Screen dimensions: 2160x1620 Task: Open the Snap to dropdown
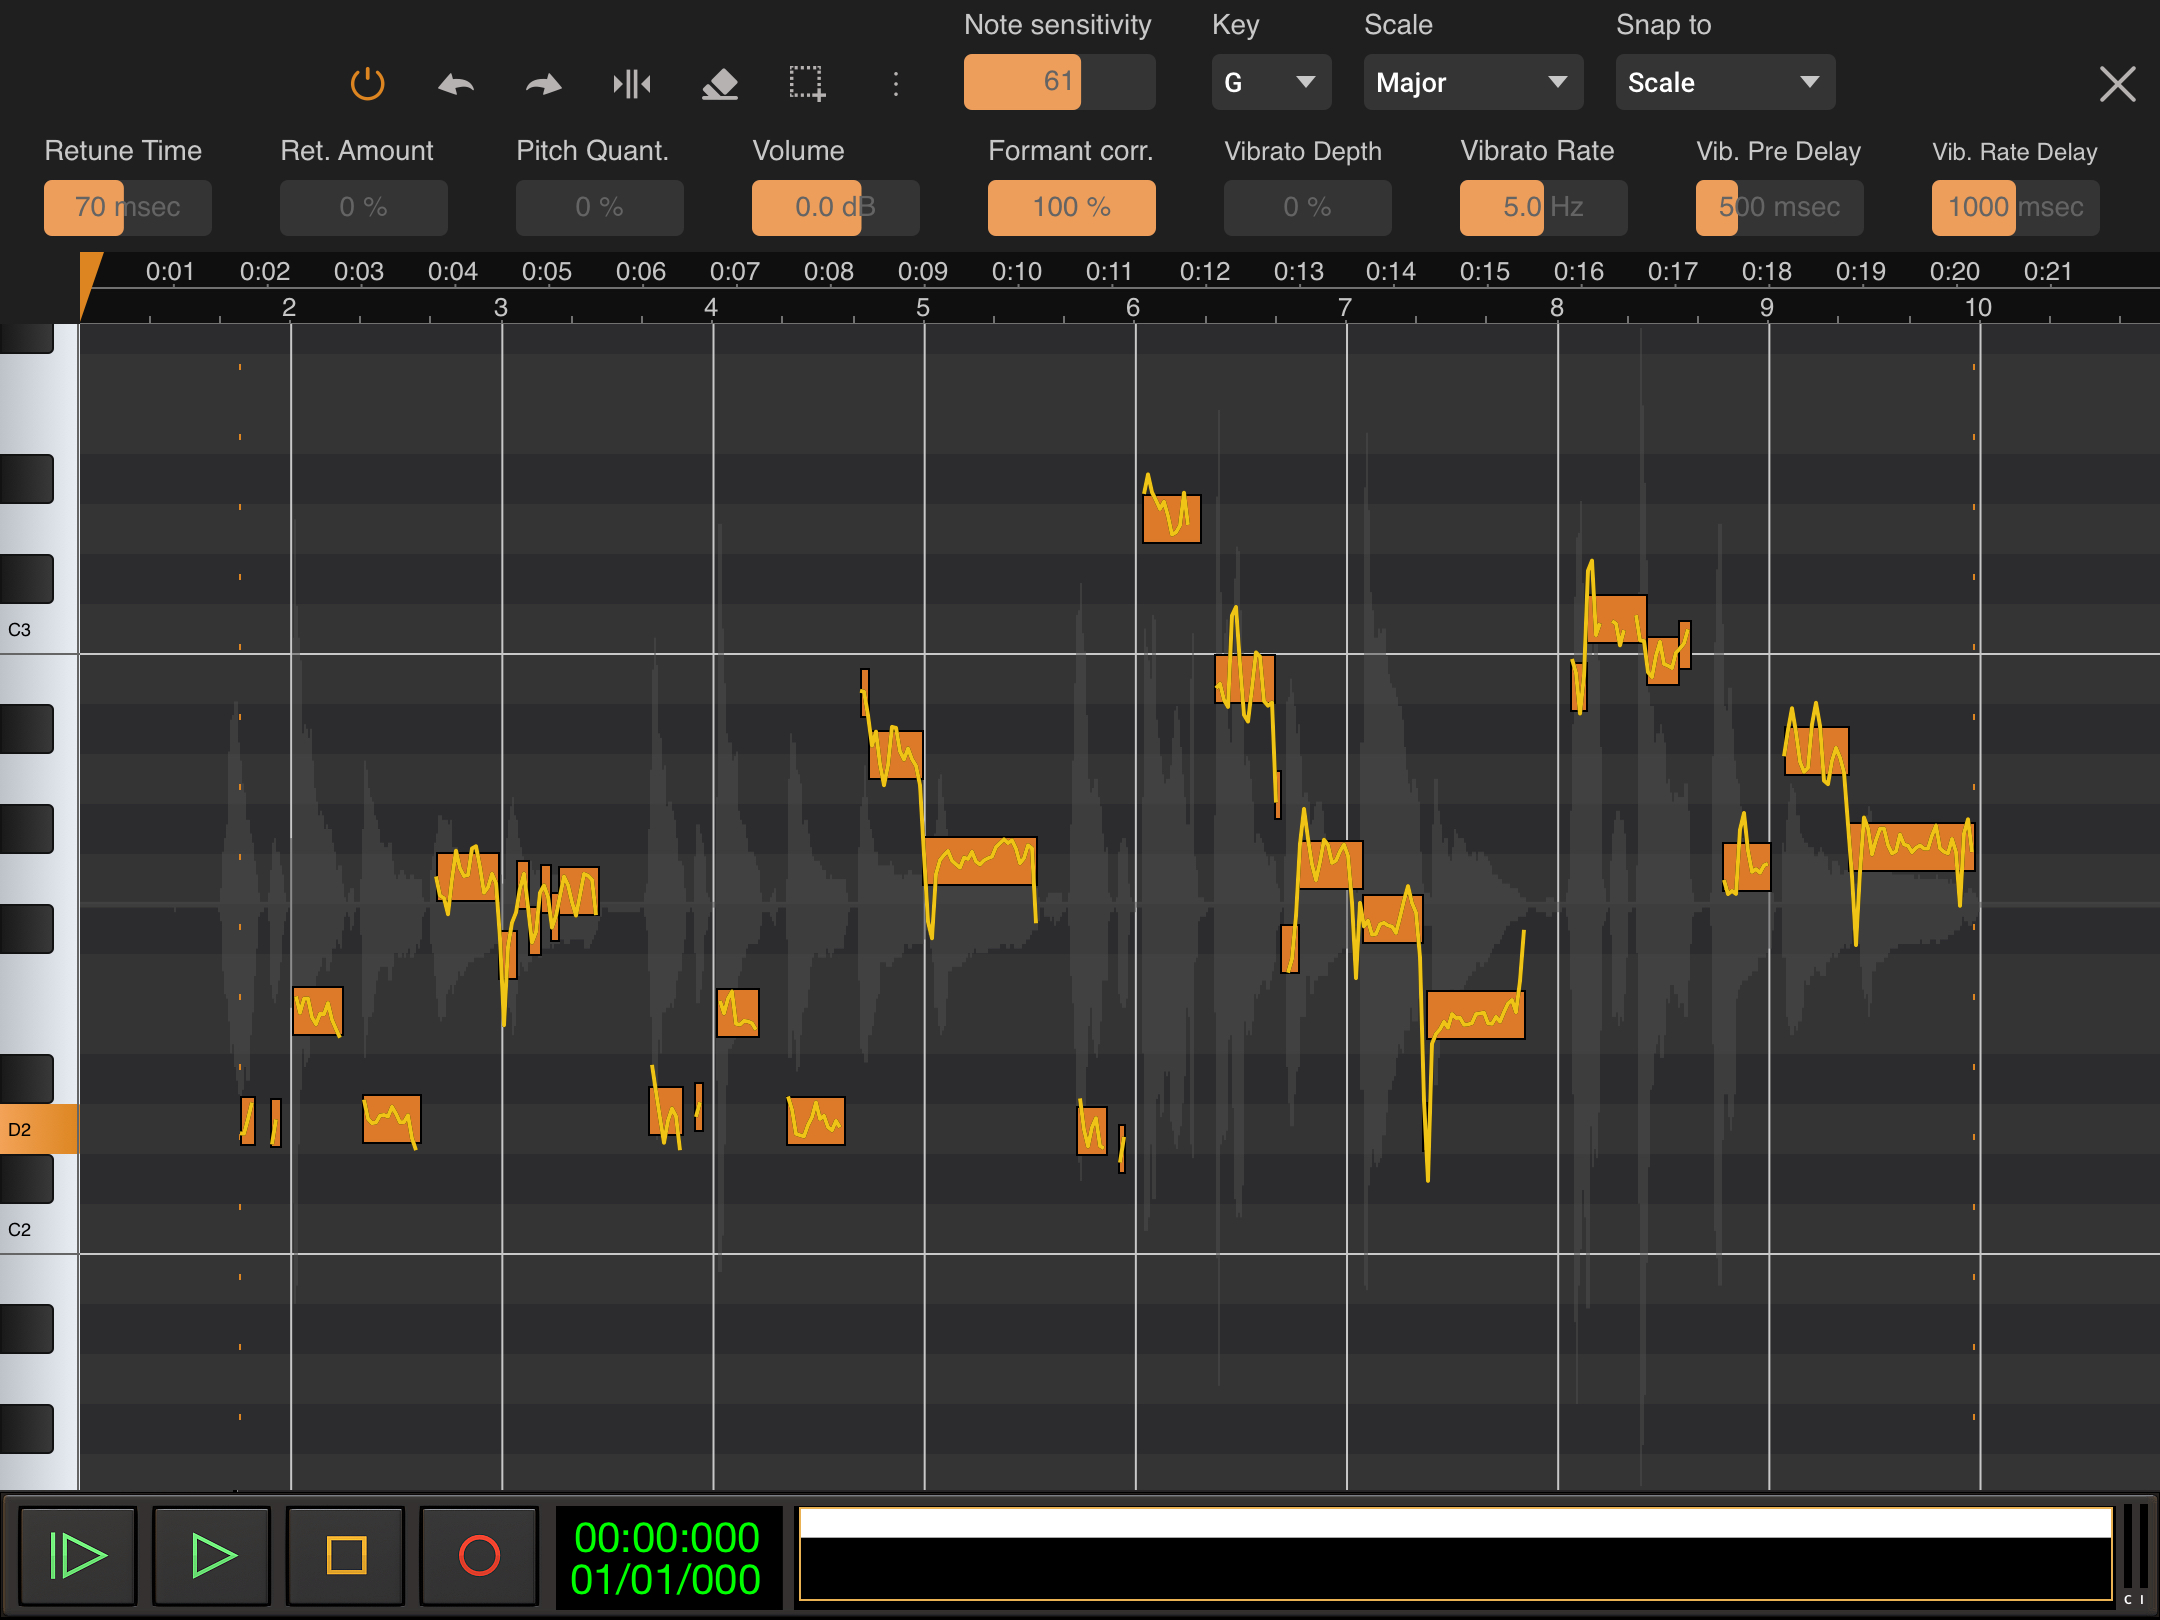(1724, 83)
